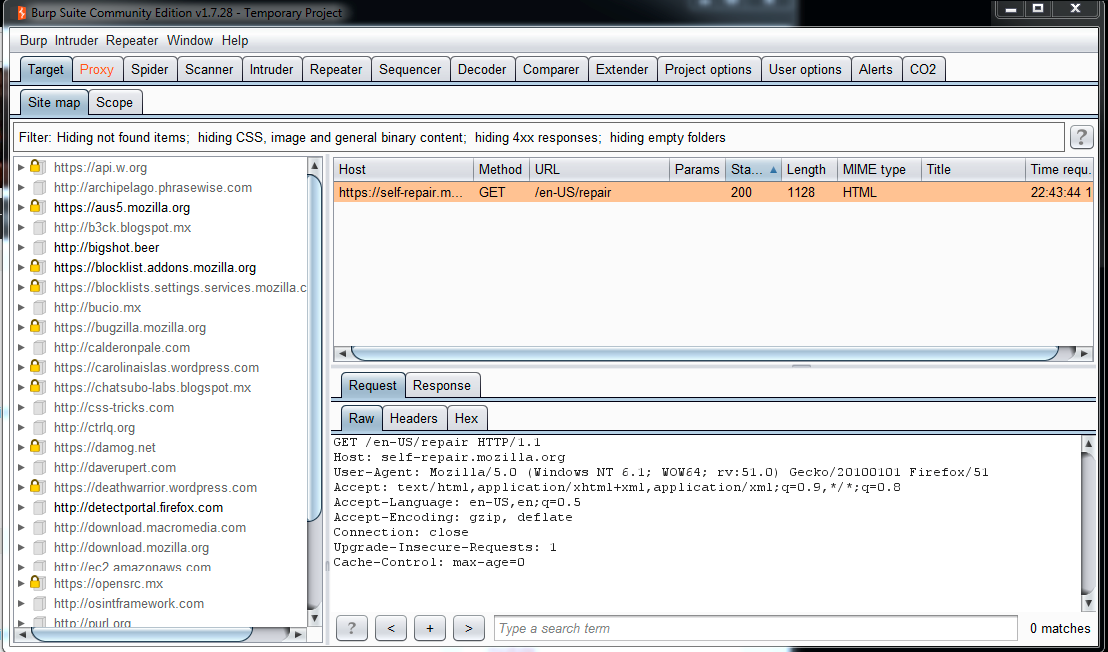Click the search help question mark button
This screenshot has height=652, width=1108.
[352, 628]
